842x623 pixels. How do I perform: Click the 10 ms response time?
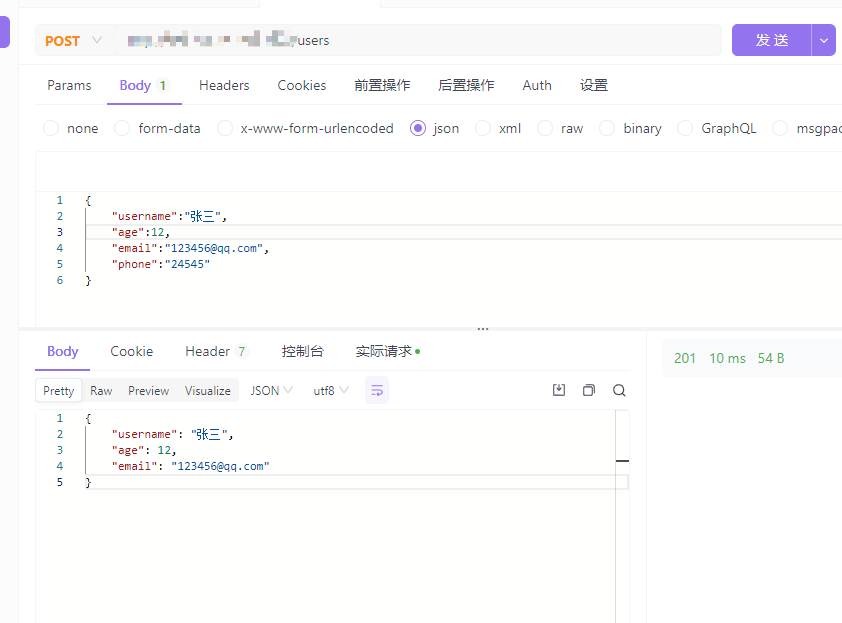coord(727,358)
